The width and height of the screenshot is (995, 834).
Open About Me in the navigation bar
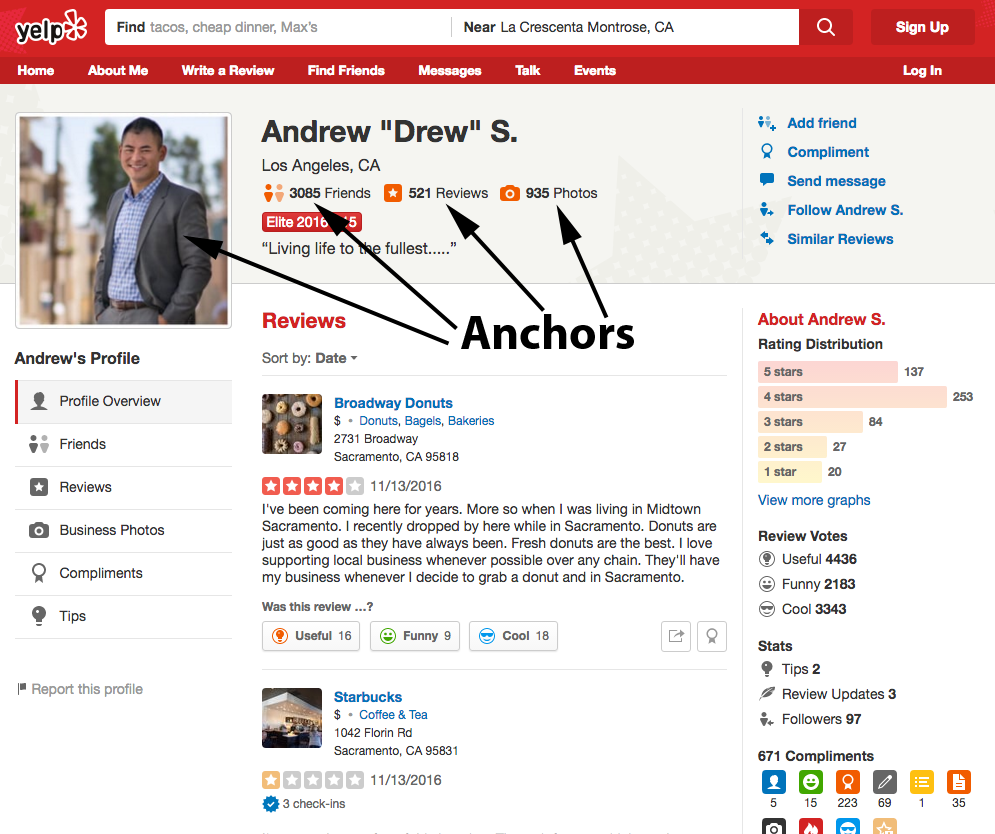118,70
